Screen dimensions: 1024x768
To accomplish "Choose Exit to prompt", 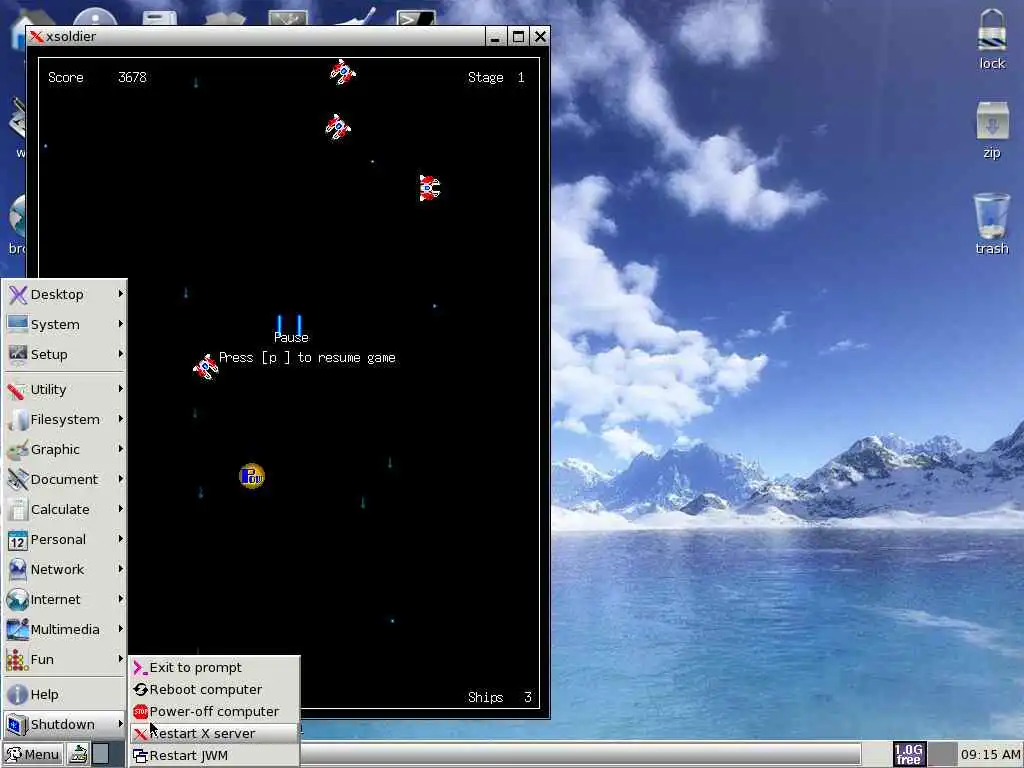I will tap(214, 667).
